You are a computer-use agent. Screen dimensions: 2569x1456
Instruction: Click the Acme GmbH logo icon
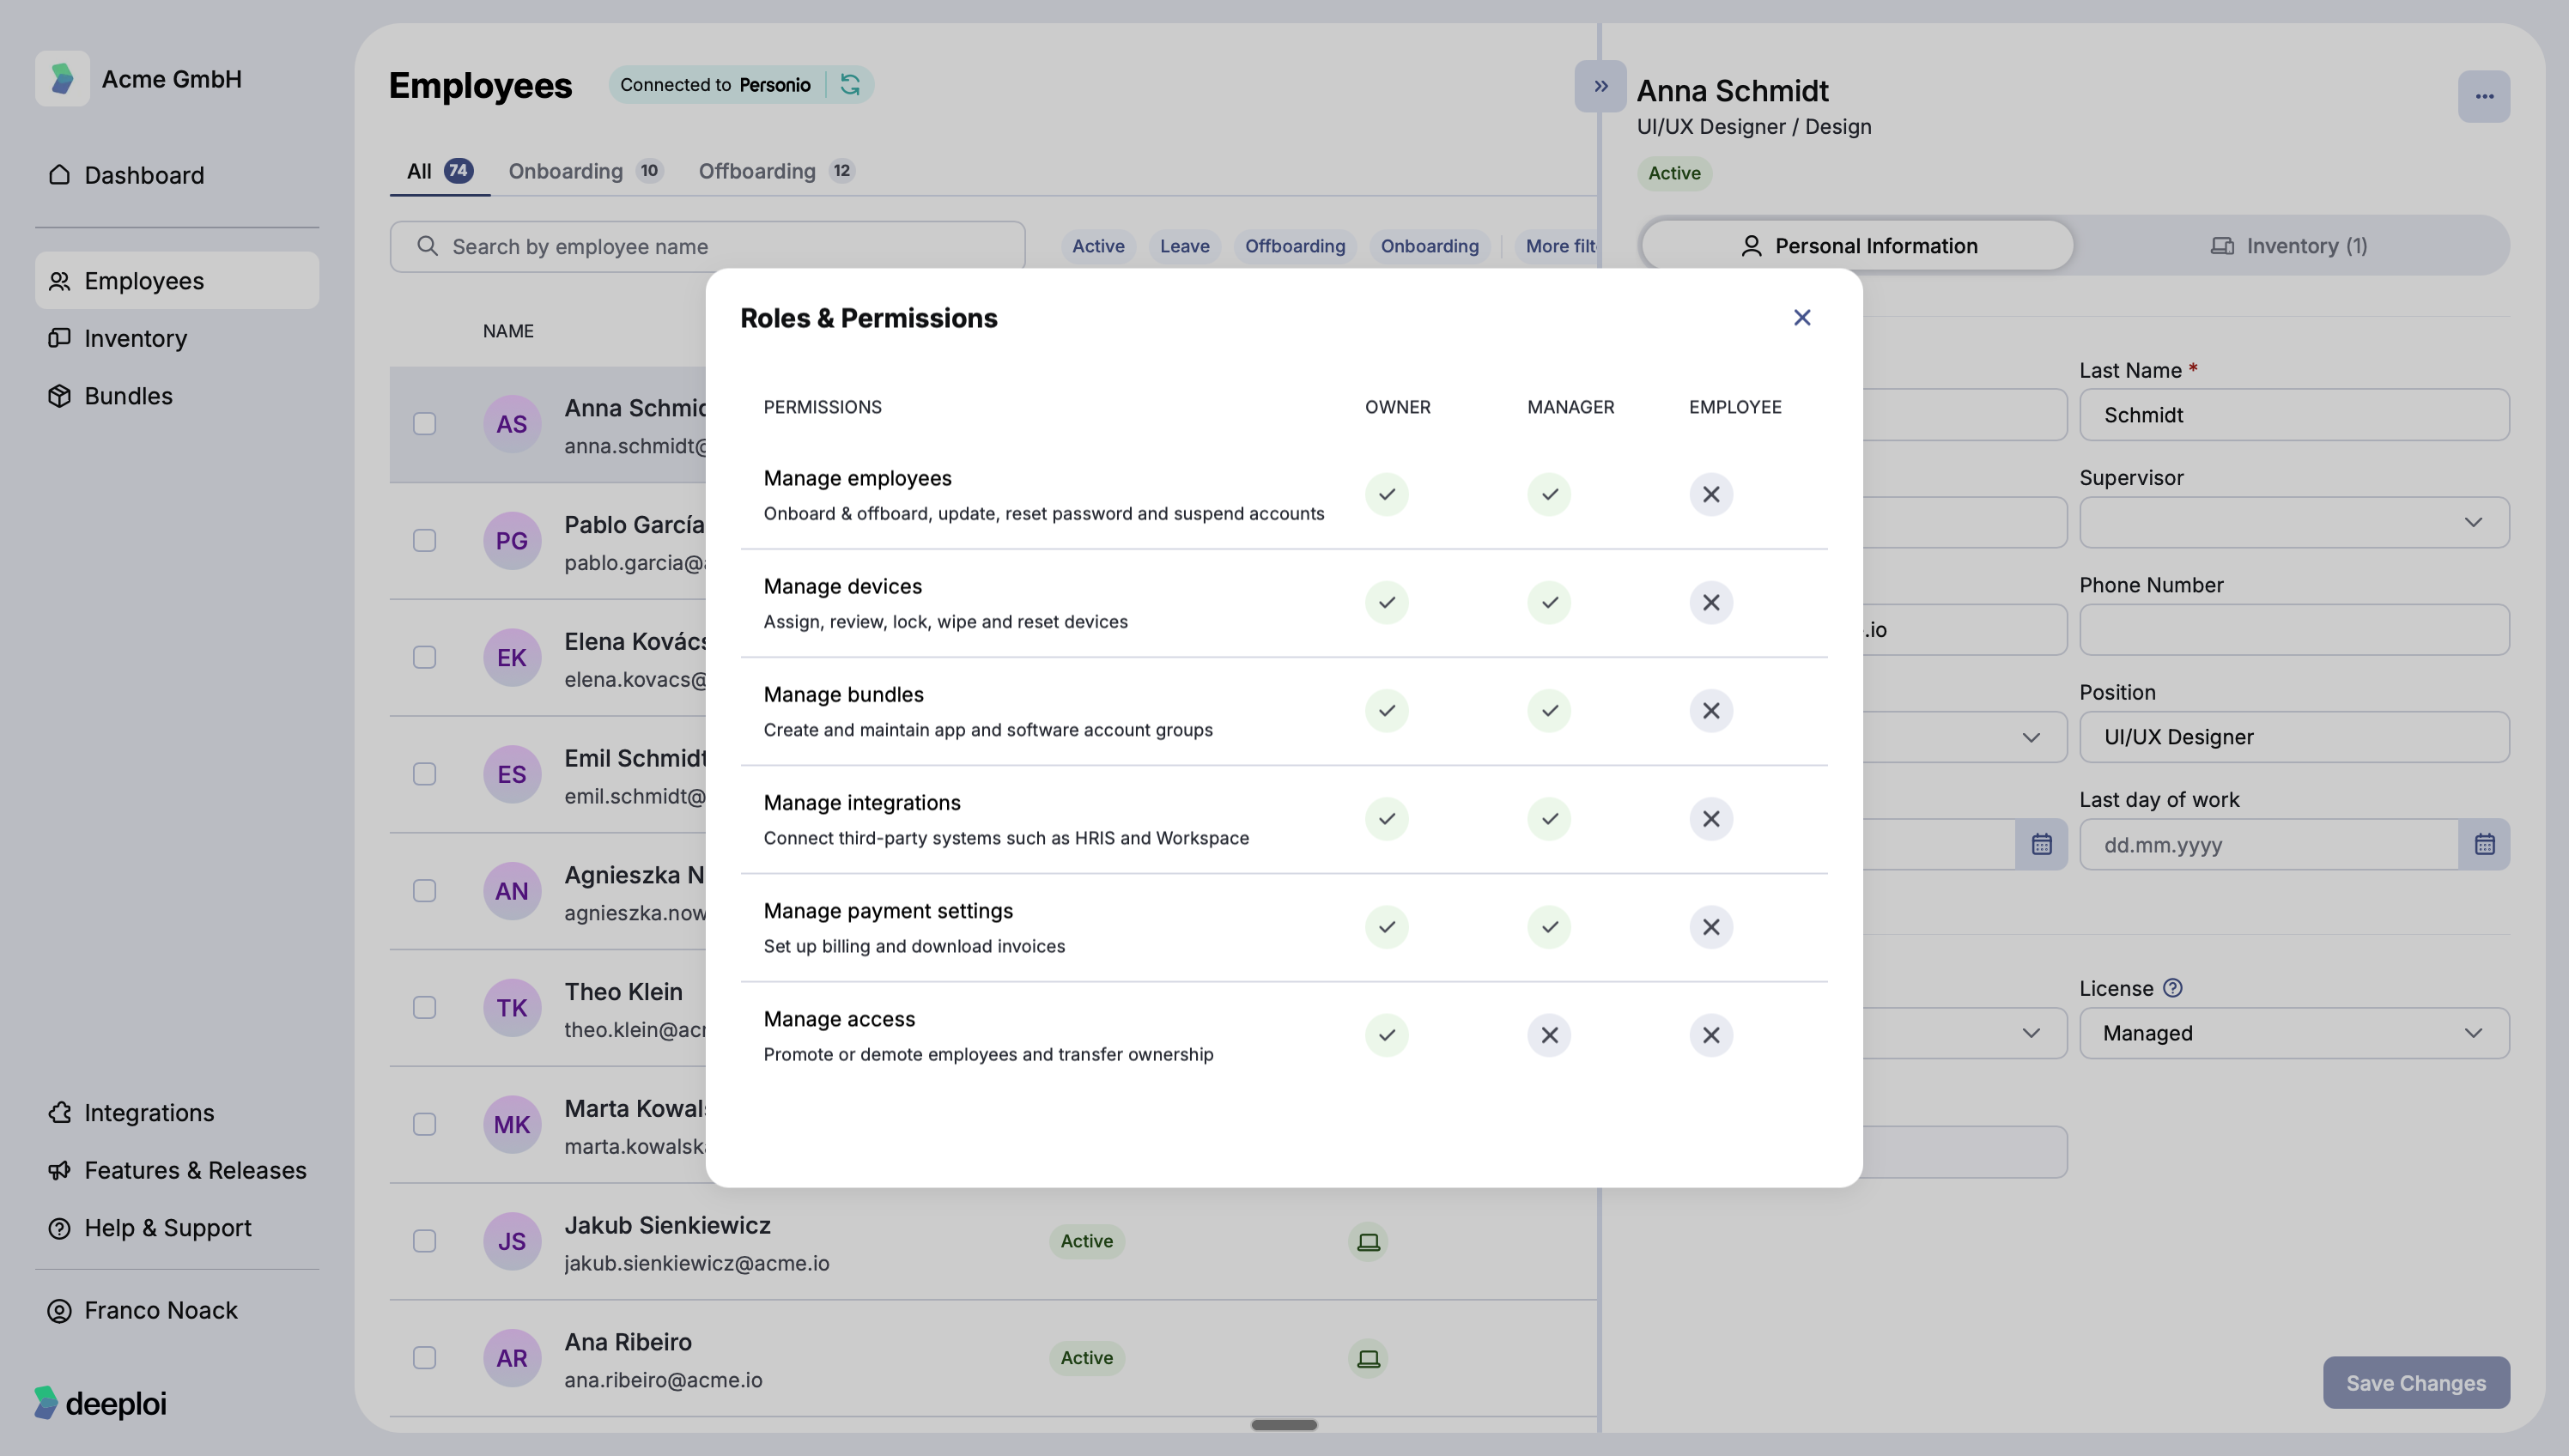pos(62,79)
